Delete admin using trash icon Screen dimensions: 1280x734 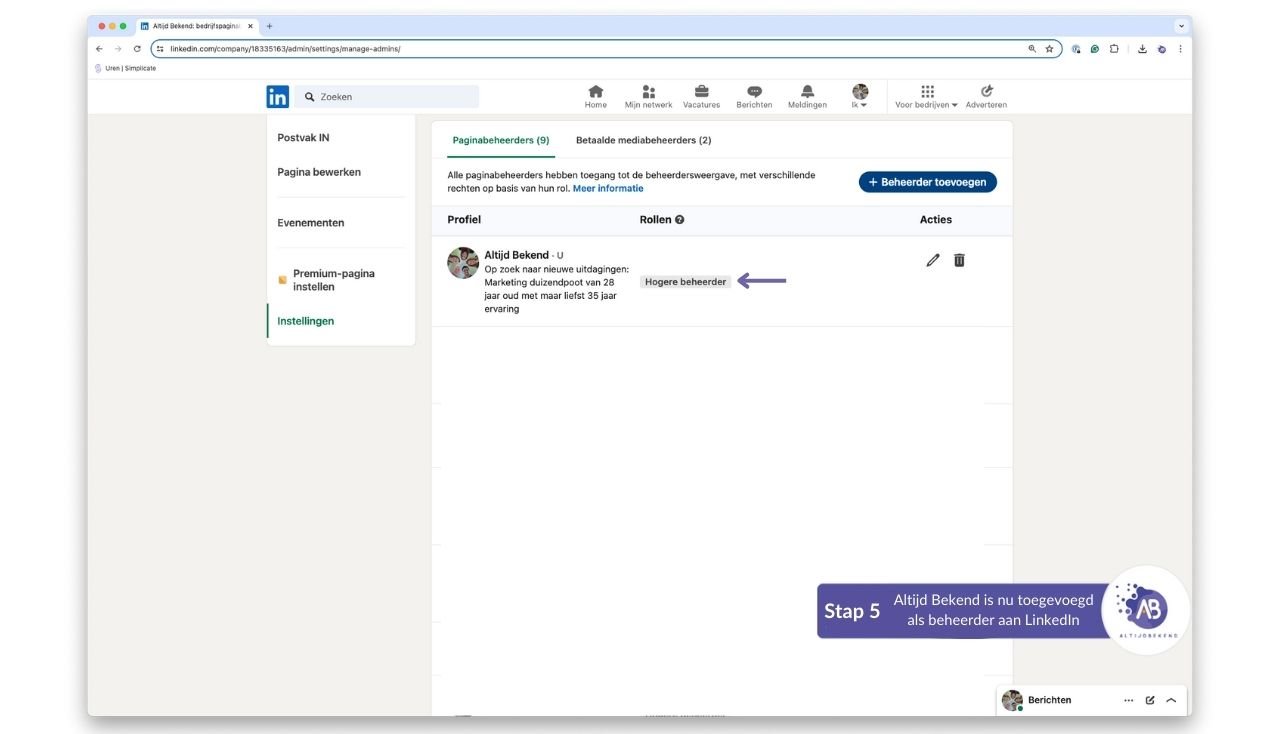coord(959,260)
